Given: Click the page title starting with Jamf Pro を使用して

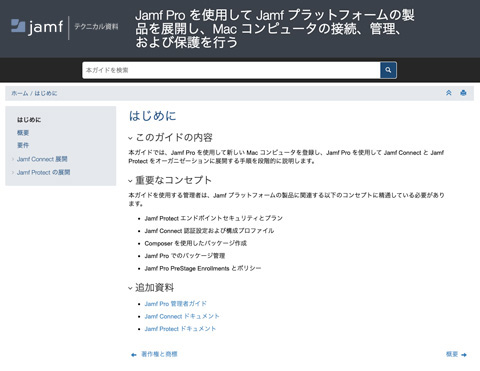Looking at the screenshot, I should pos(275,29).
